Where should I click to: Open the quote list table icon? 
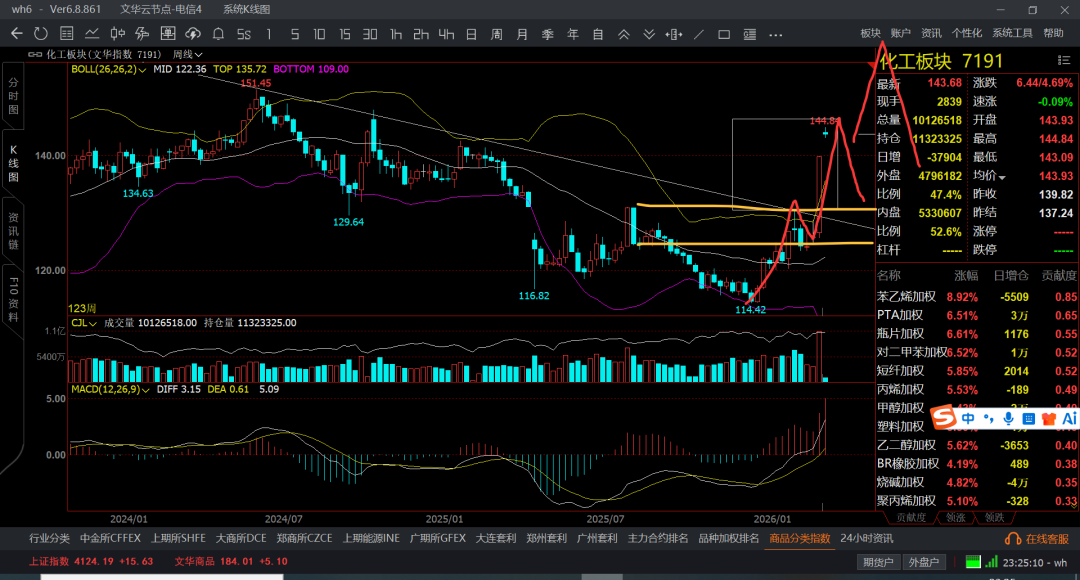[67, 34]
